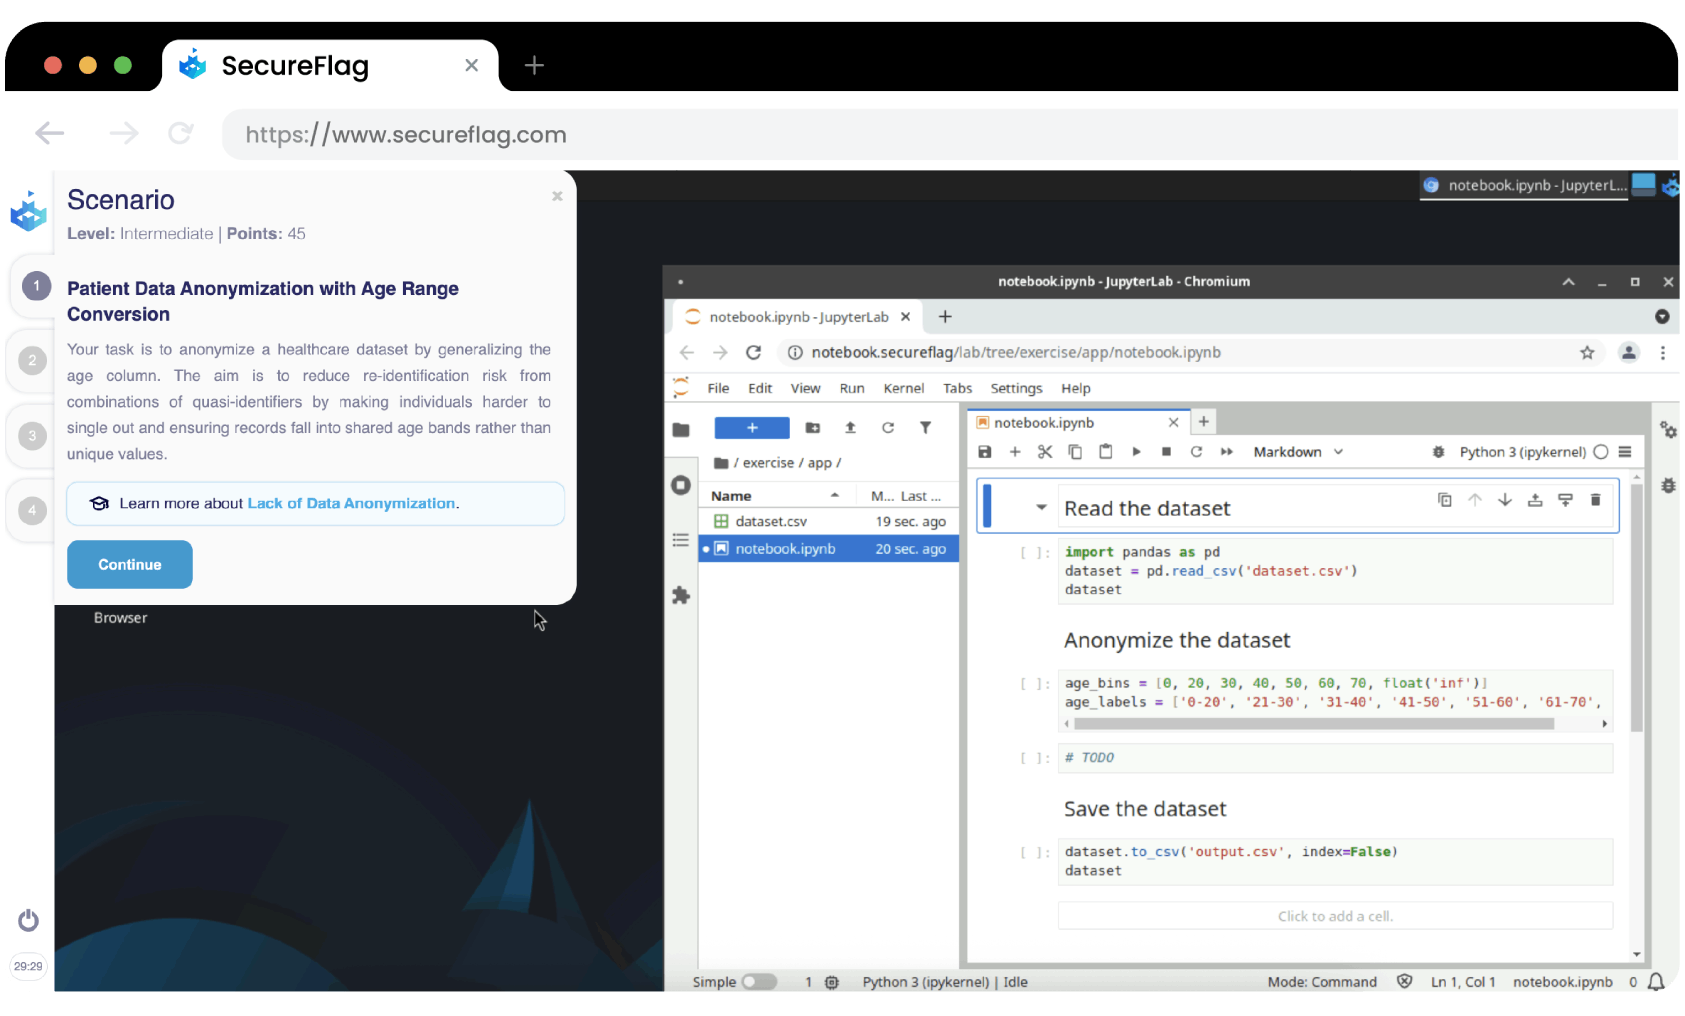
Task: Close the notebook.ipynb JupyterLab document tab
Action: (x=1174, y=422)
